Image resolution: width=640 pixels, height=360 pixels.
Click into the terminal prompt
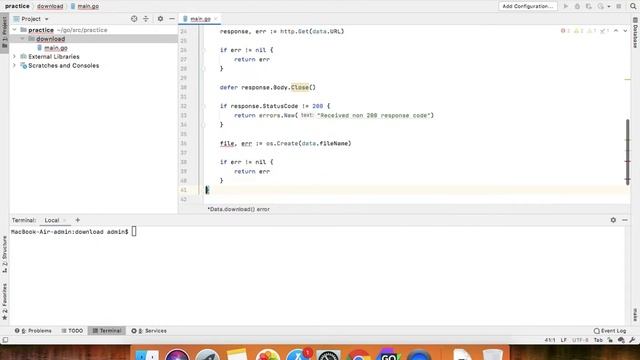(x=134, y=232)
